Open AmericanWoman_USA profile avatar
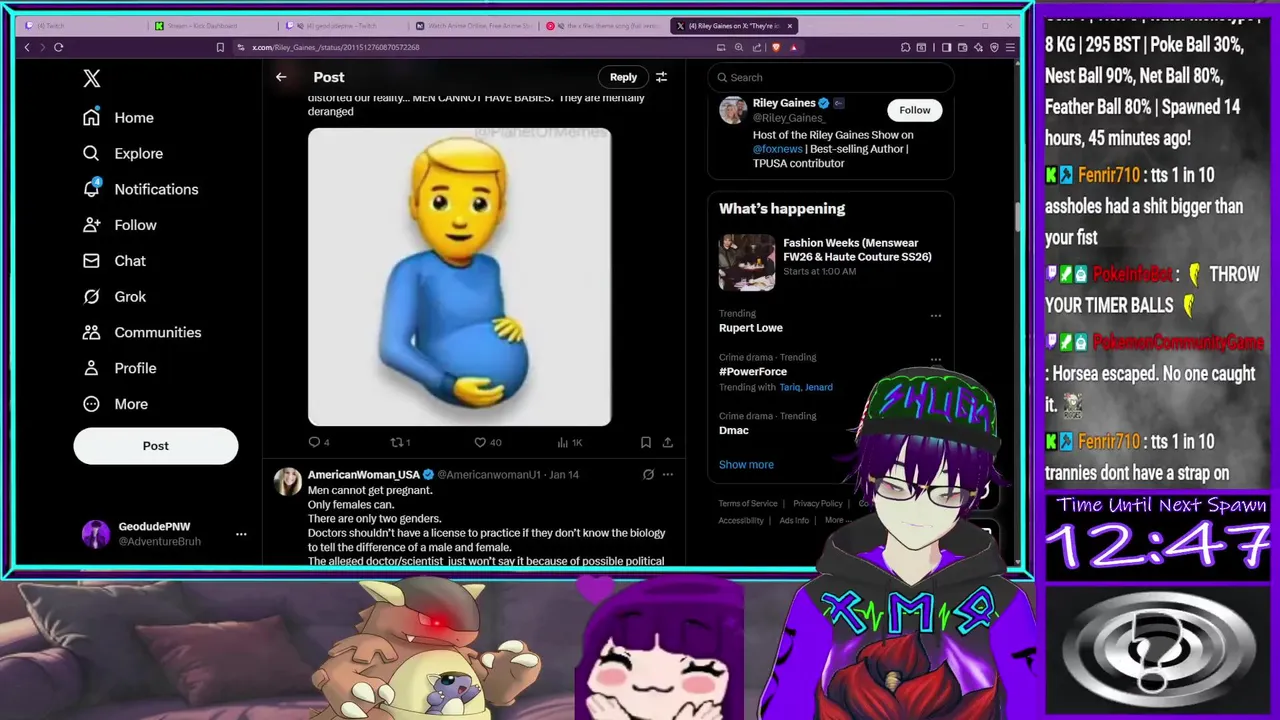The height and width of the screenshot is (720, 1280). [288, 481]
